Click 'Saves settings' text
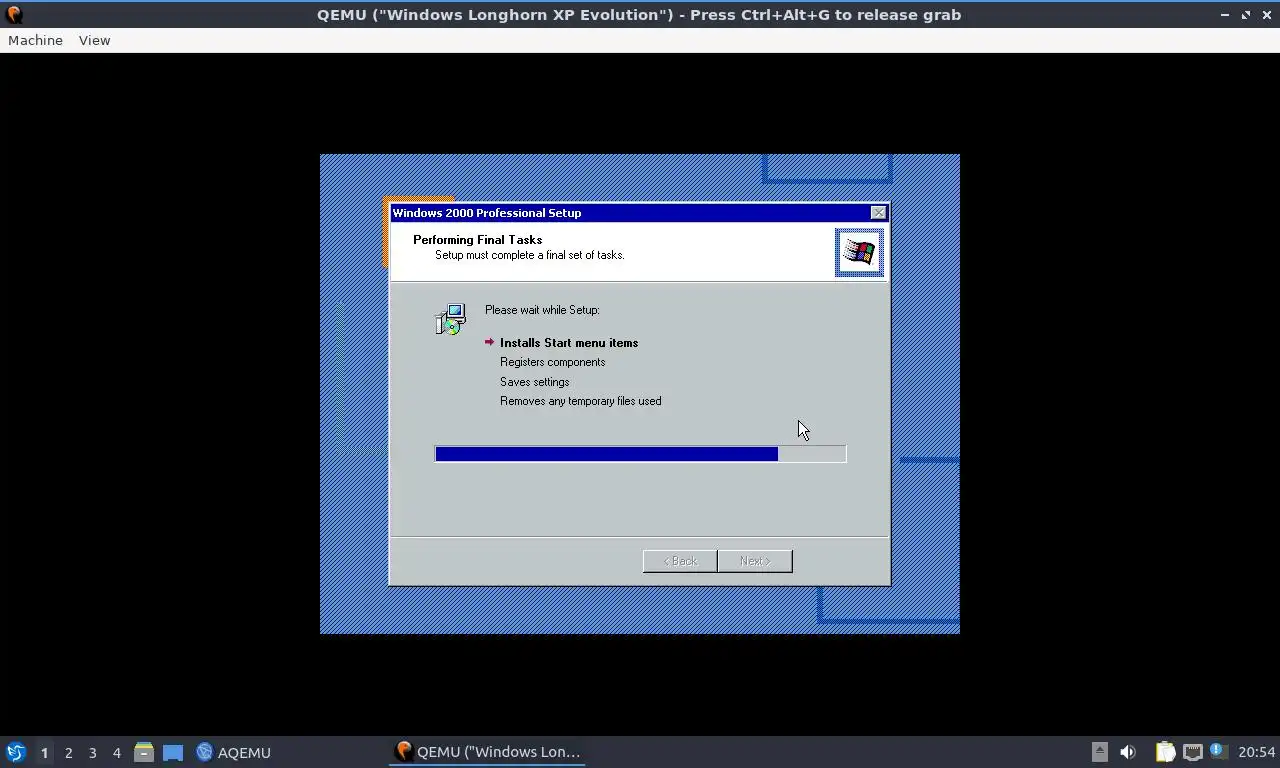 tap(534, 382)
